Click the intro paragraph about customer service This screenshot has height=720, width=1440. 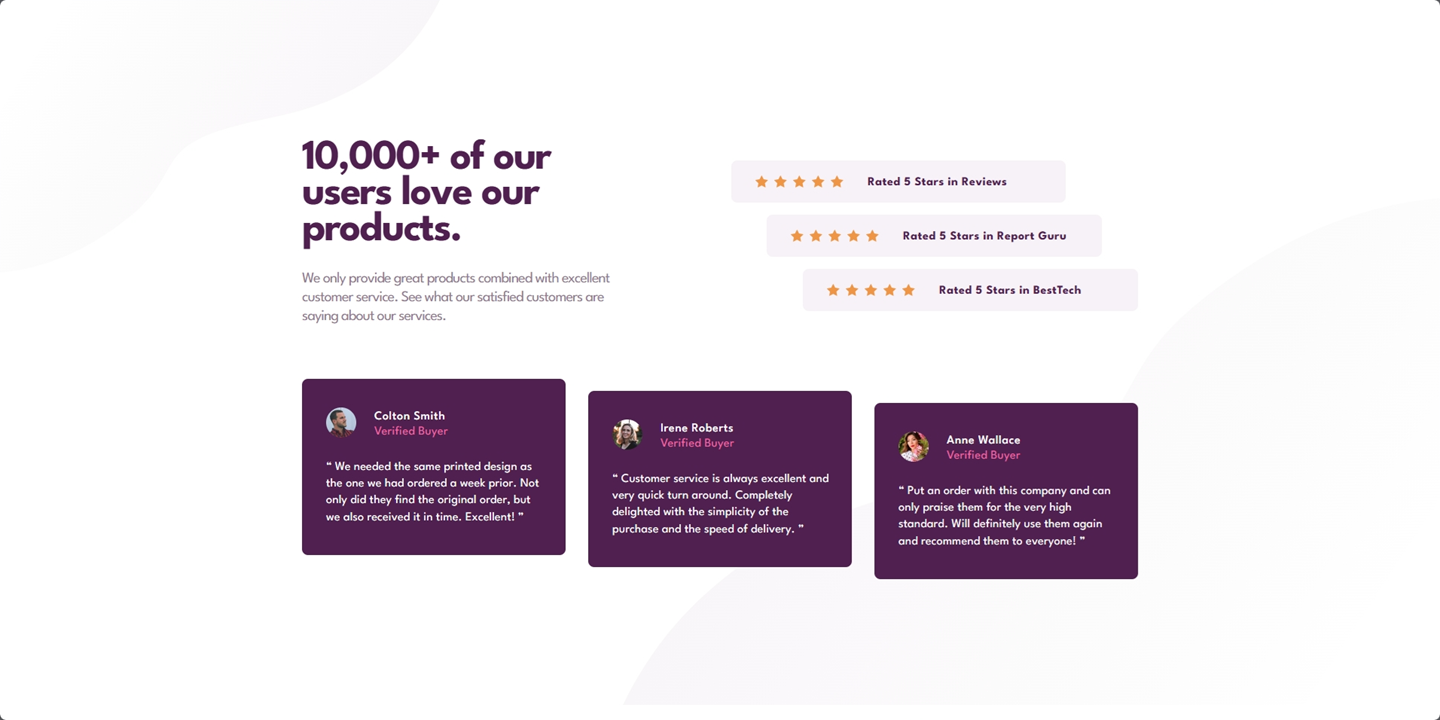tap(456, 296)
